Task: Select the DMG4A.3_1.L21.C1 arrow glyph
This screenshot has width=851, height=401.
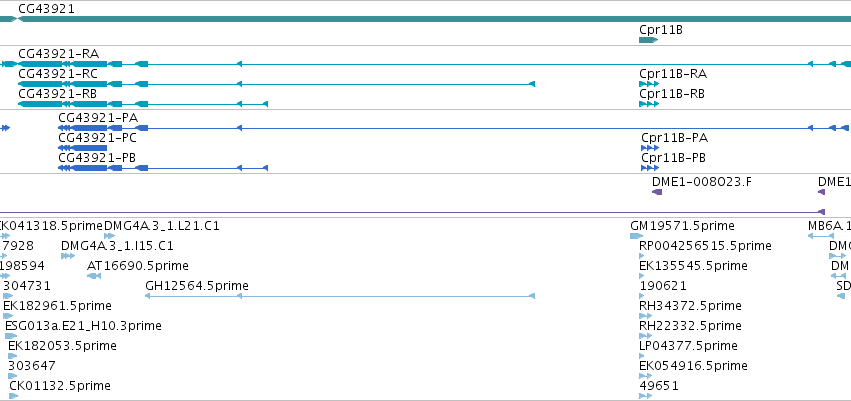Action: tap(109, 236)
